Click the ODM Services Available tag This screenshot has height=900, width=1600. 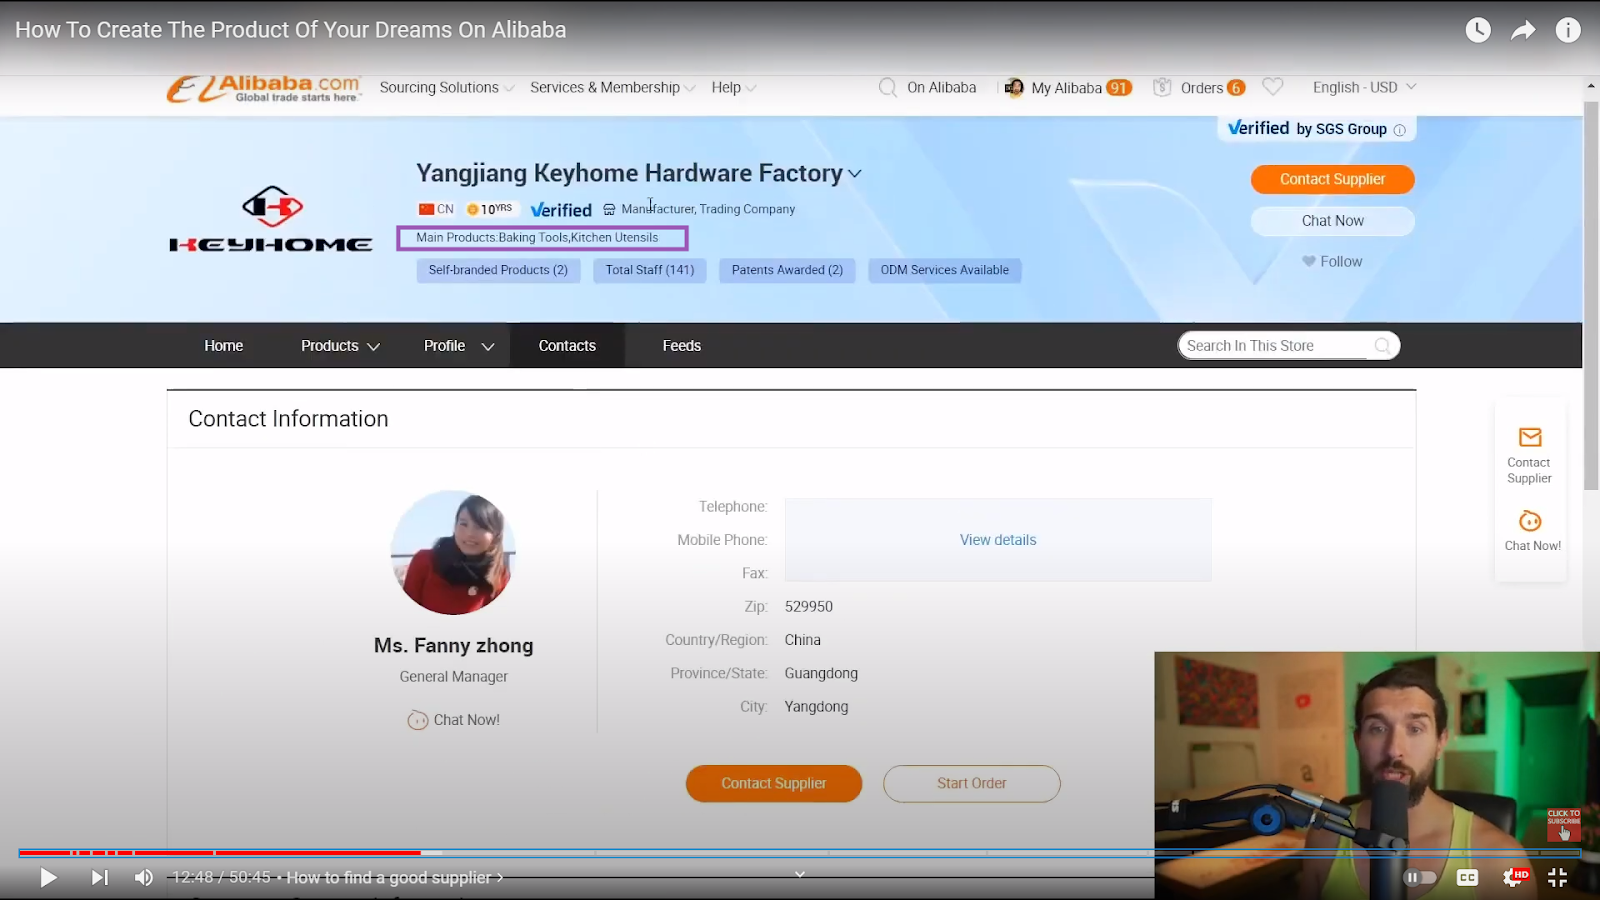point(945,270)
